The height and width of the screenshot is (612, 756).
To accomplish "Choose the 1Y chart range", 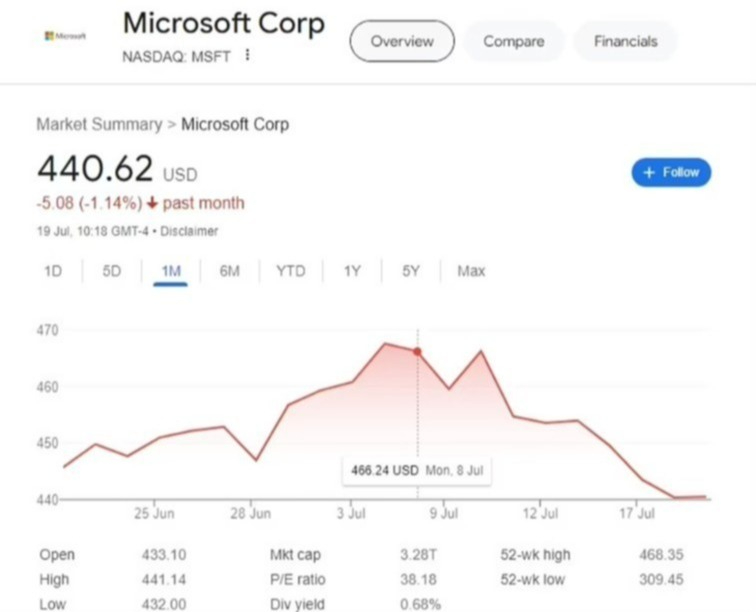I will click(352, 271).
